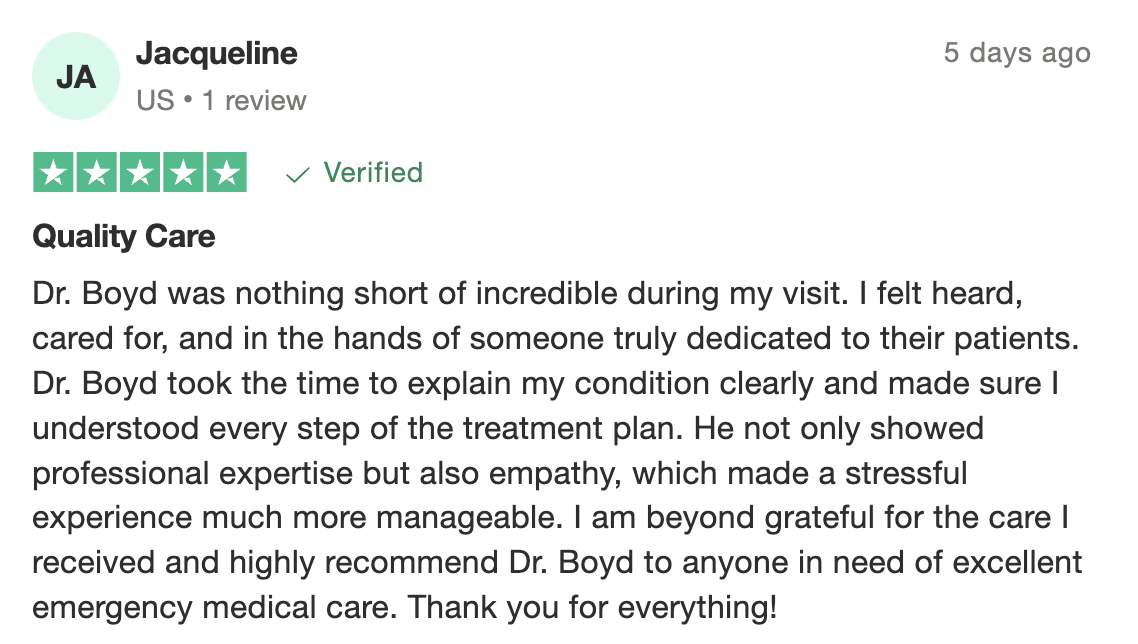The image size is (1138, 644).
Task: Click the "5 days ago" date
Action: pos(1016,53)
